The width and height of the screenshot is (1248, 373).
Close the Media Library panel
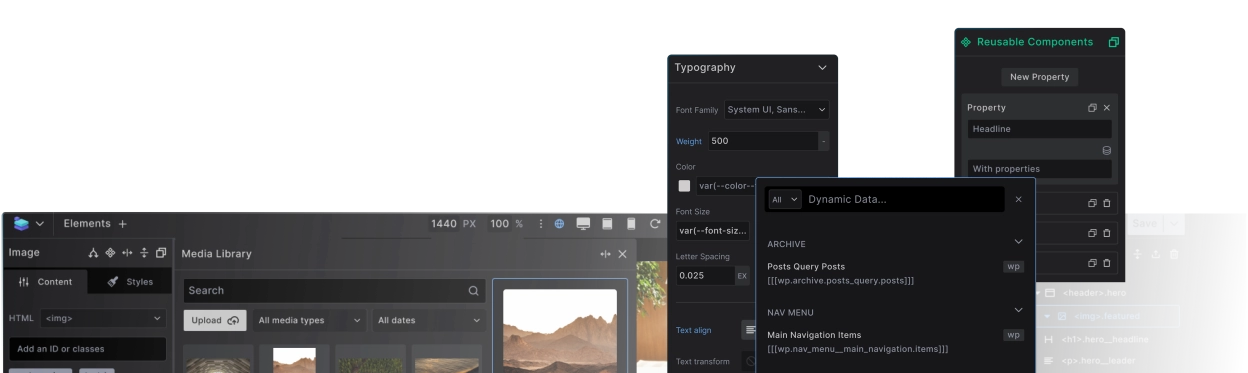point(622,254)
